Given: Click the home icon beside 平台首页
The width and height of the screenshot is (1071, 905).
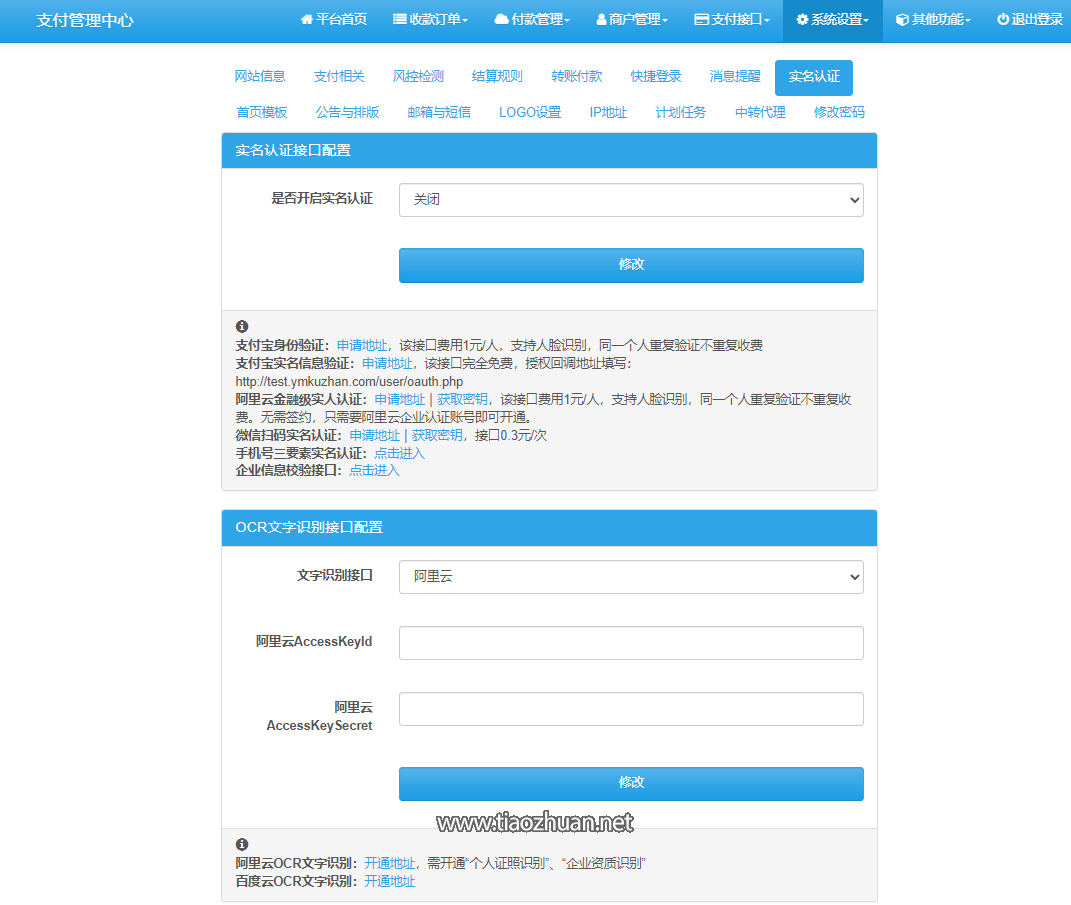Looking at the screenshot, I should click(x=308, y=19).
